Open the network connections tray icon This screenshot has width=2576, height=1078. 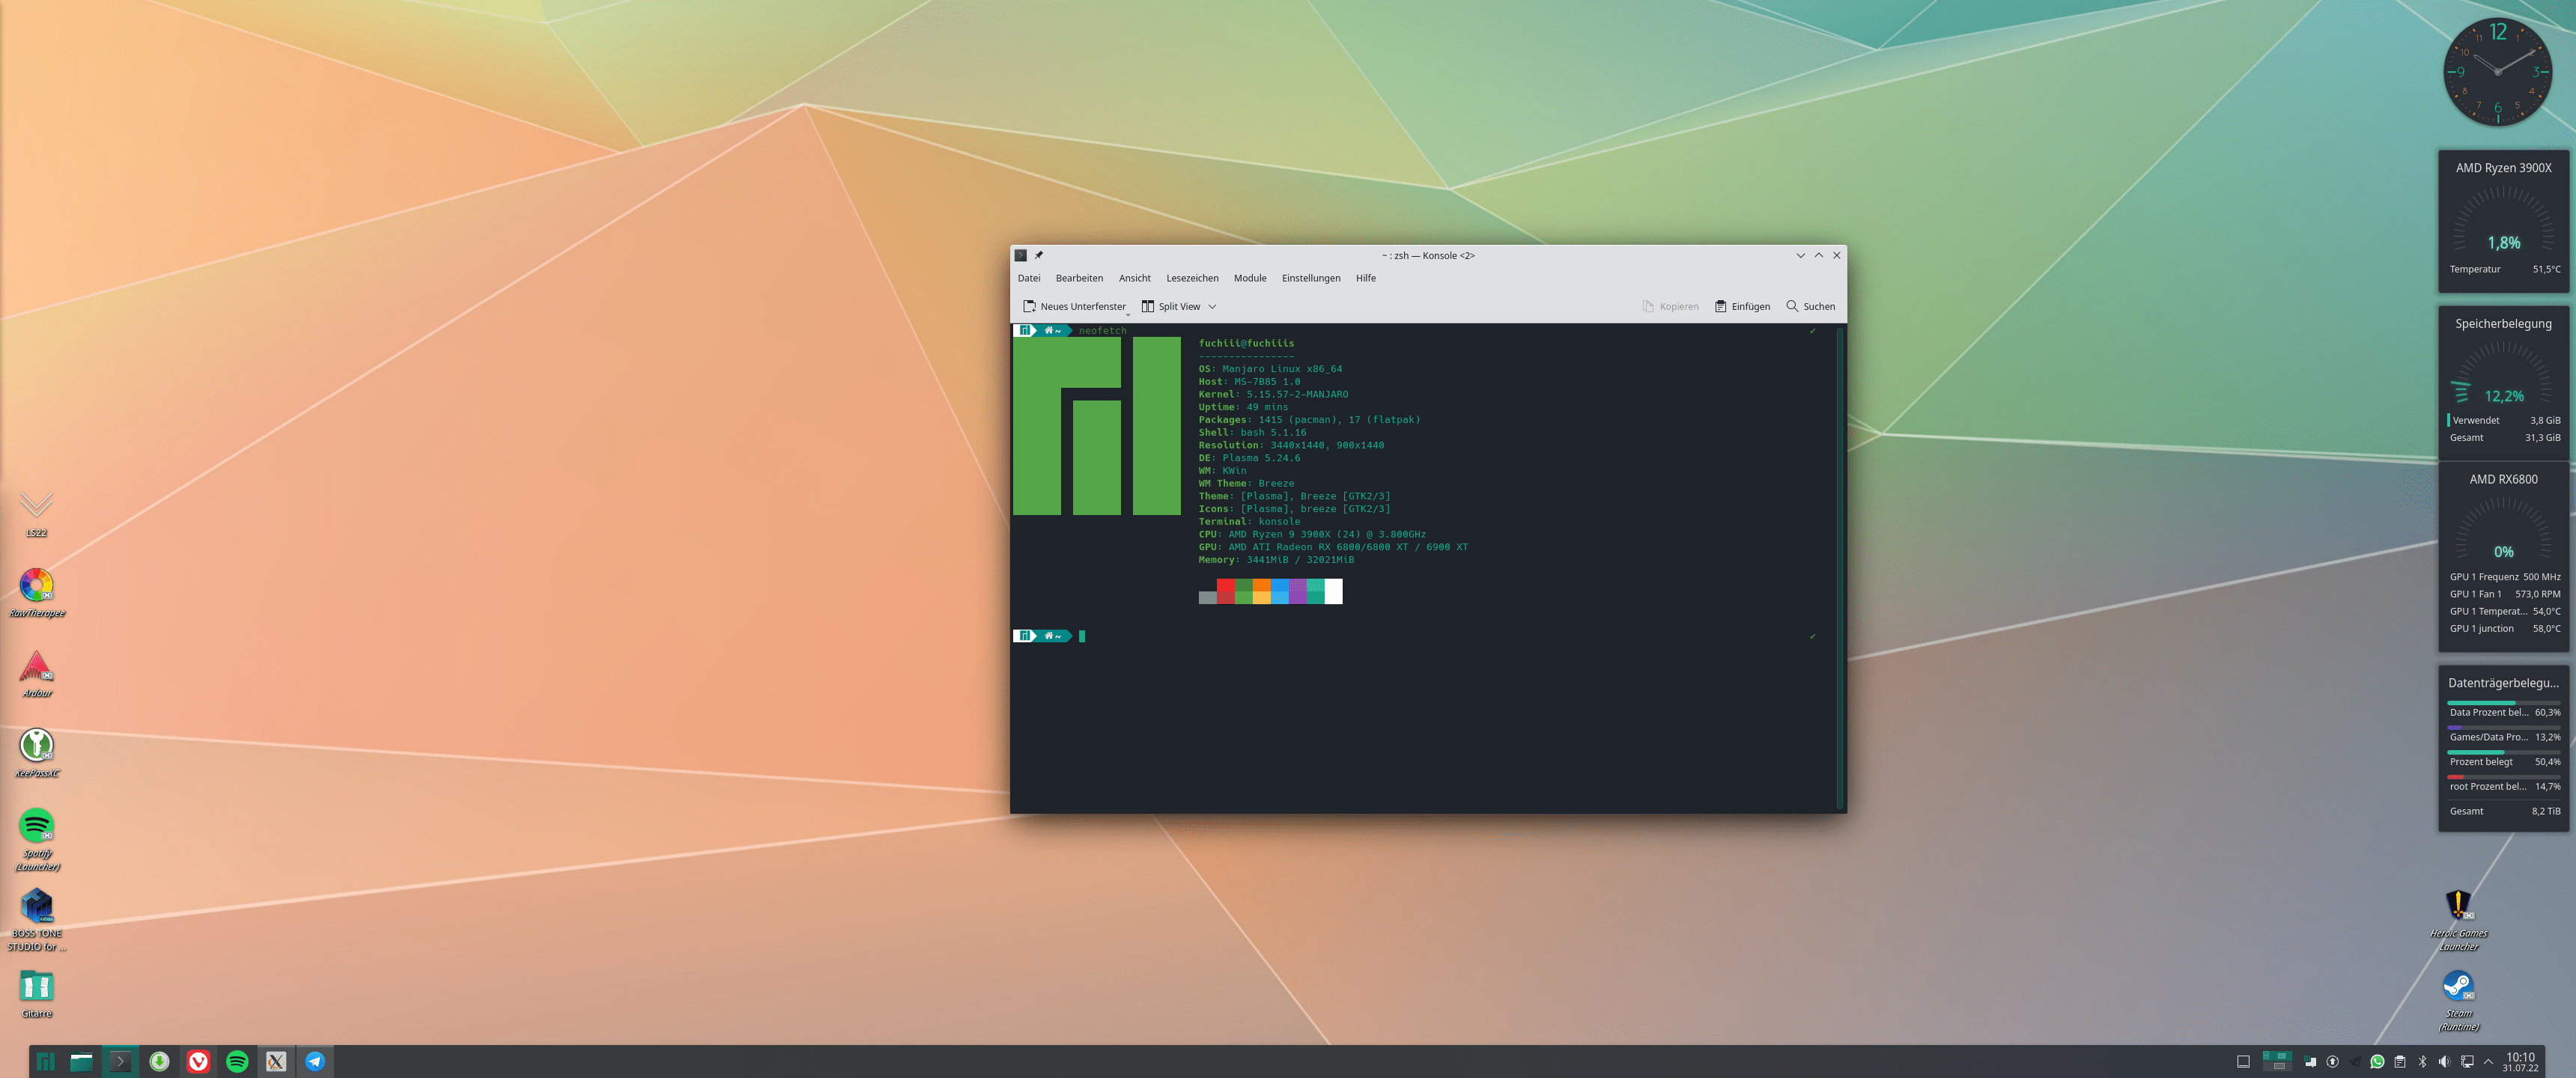[x=2467, y=1061]
